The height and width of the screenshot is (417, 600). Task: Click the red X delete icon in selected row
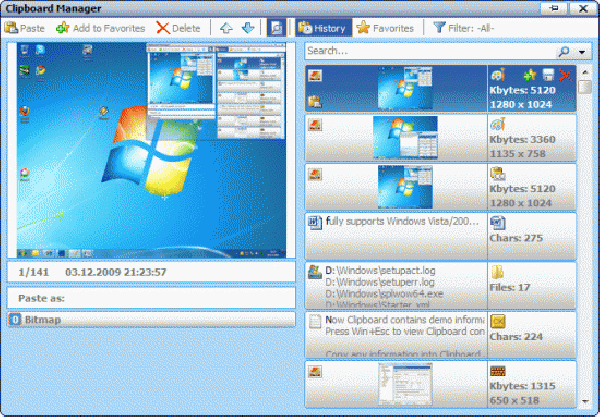tap(566, 75)
